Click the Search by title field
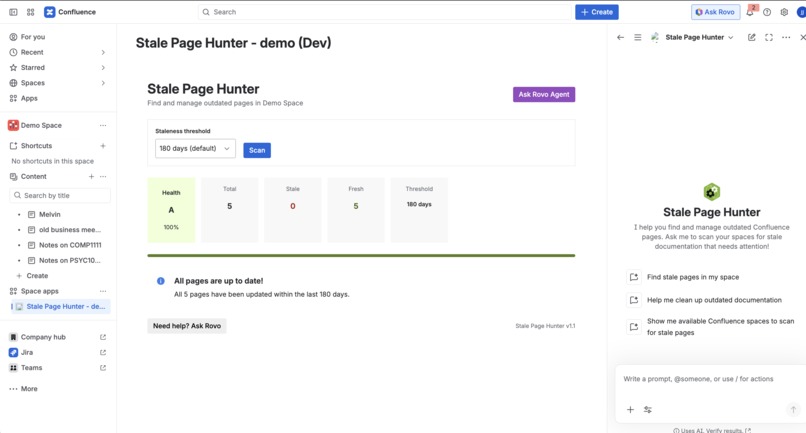 tap(60, 195)
